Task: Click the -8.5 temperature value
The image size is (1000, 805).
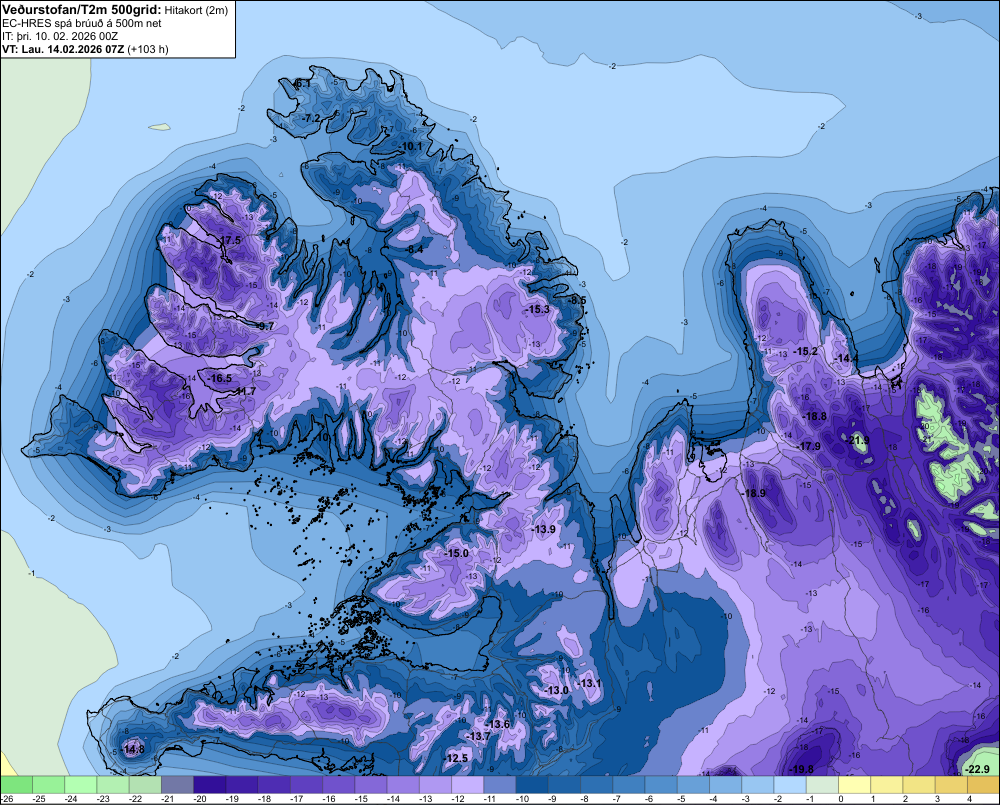Action: [577, 300]
